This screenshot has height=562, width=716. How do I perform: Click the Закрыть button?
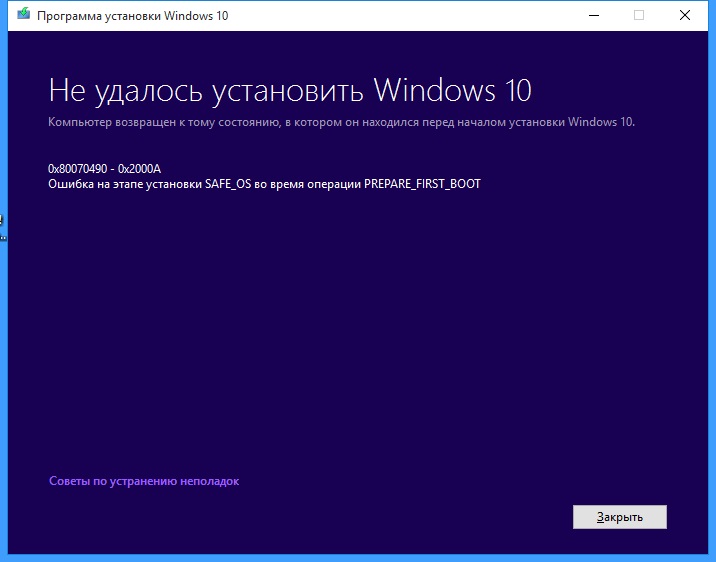coord(620,517)
